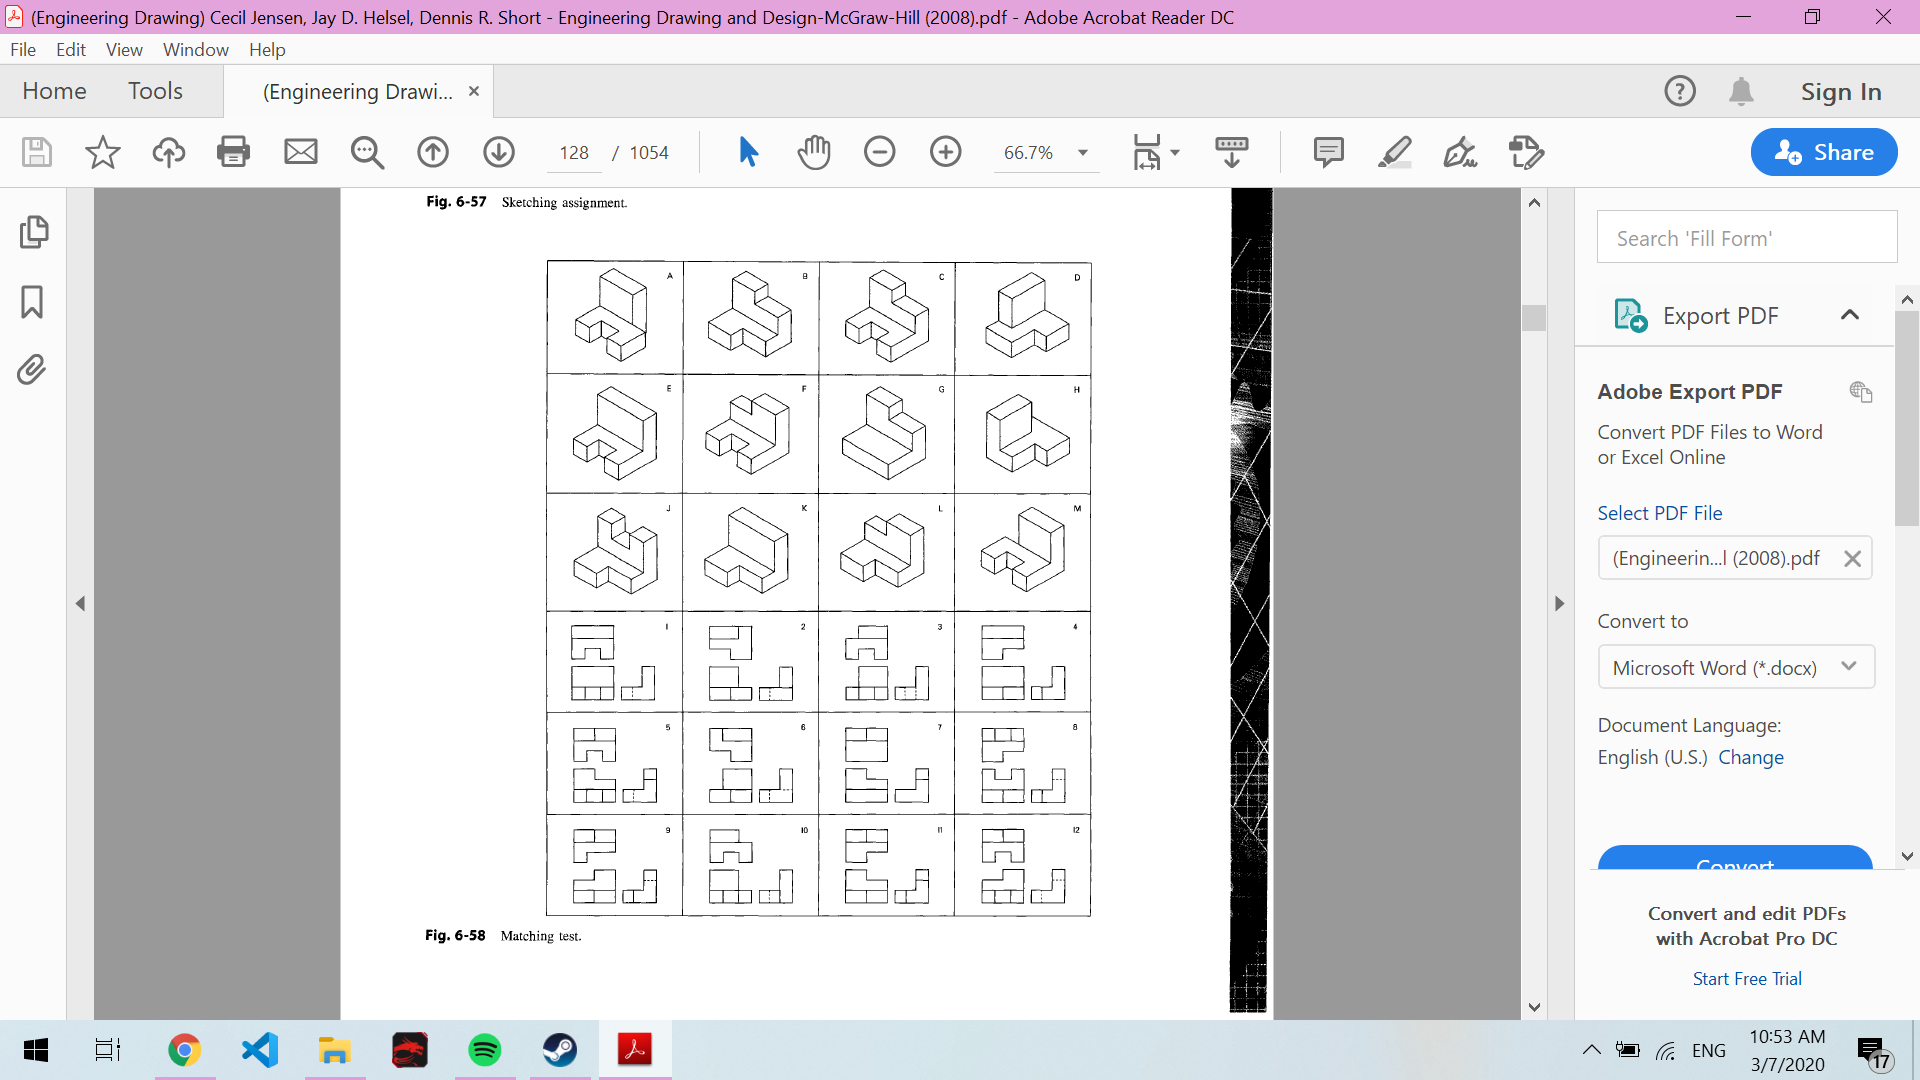Open Page Thumbnails panel icon
This screenshot has width=1920, height=1080.
[32, 232]
